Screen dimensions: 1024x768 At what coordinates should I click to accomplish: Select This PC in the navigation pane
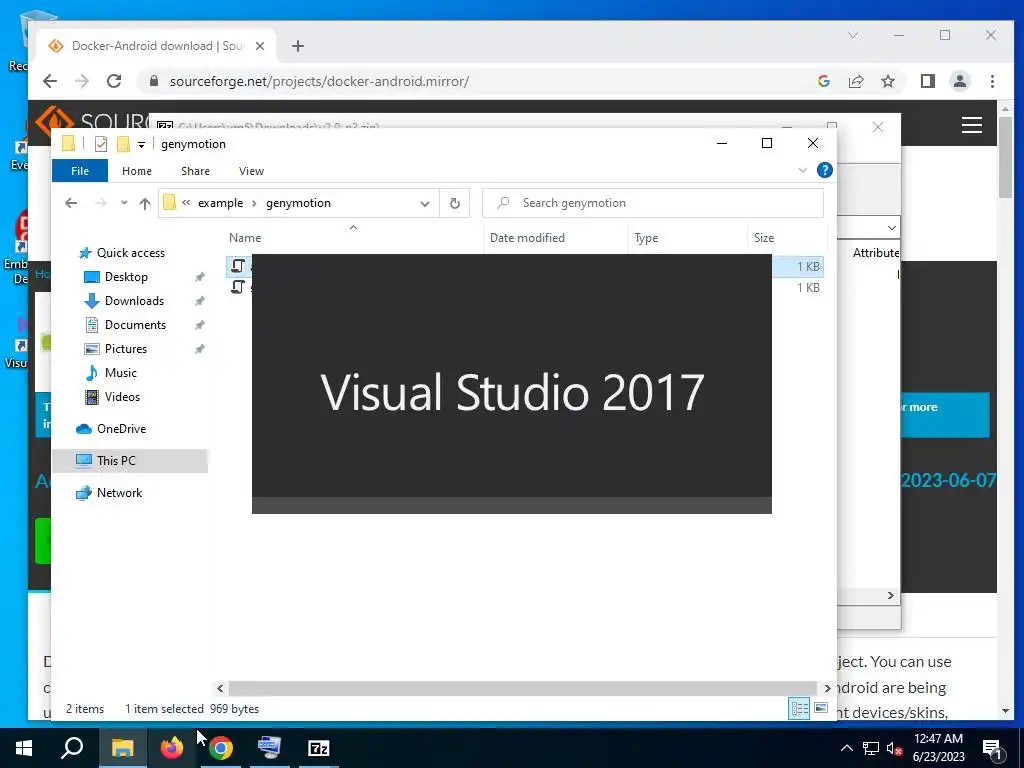pyautogui.click(x=116, y=461)
